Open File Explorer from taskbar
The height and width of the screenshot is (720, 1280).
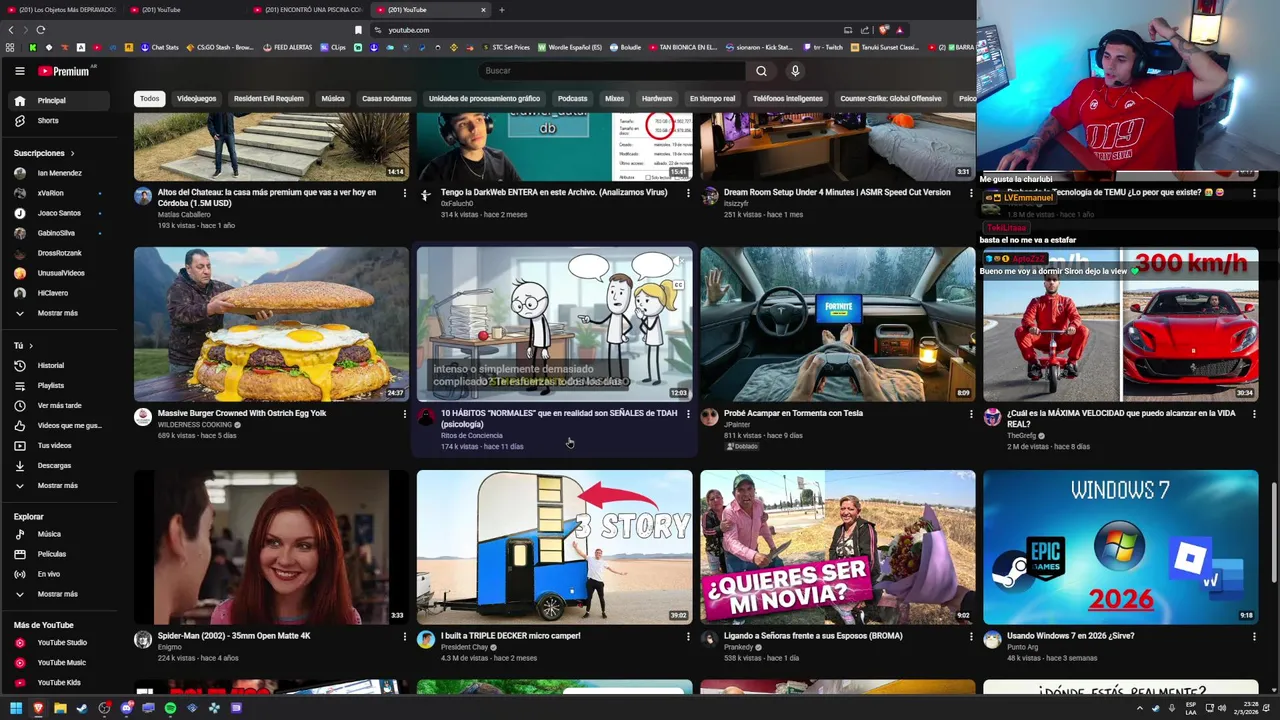[x=60, y=708]
